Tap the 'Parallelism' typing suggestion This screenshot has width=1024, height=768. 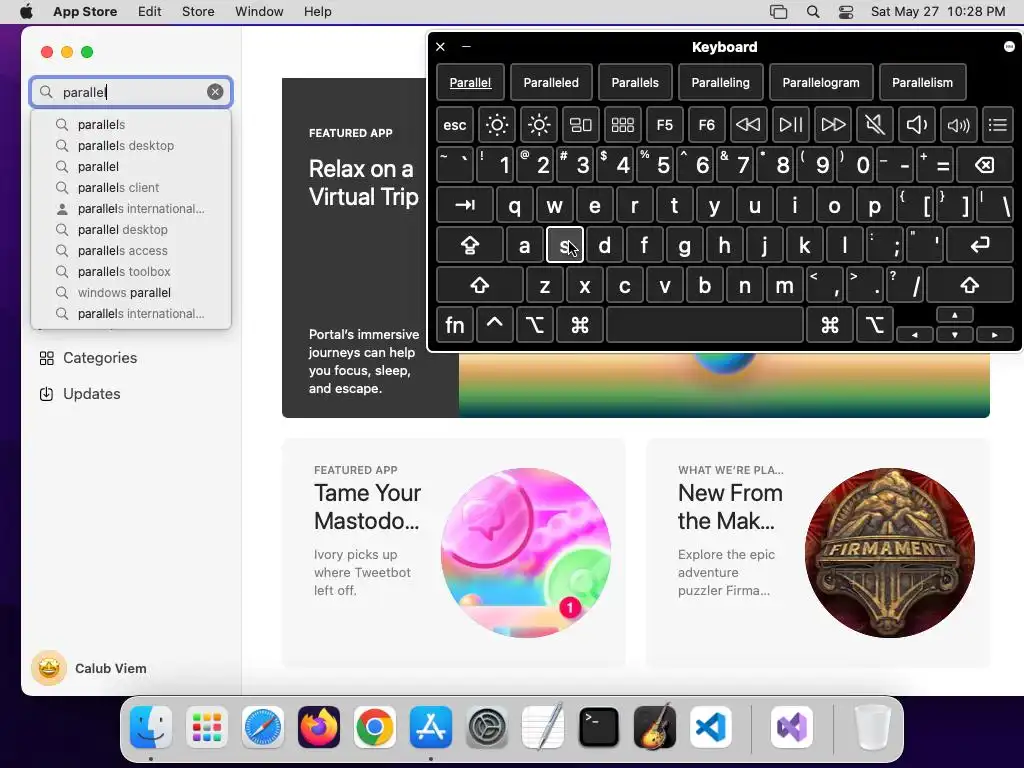(922, 83)
